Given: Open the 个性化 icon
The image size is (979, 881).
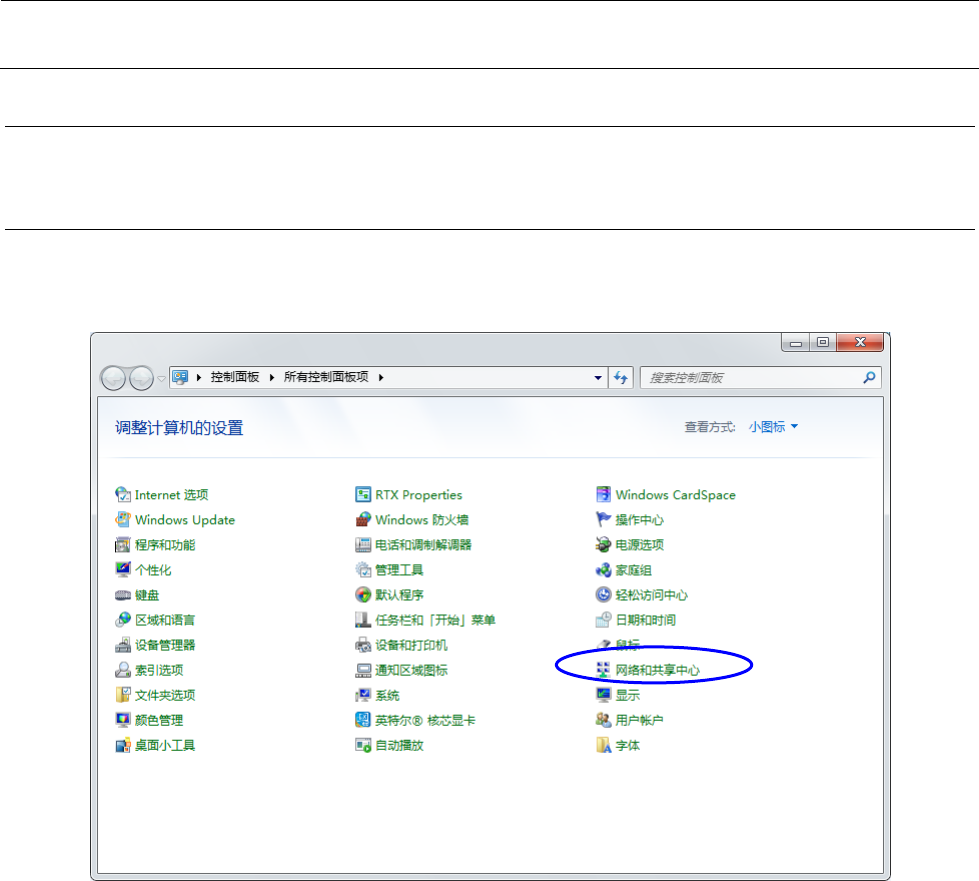Looking at the screenshot, I should tap(123, 569).
